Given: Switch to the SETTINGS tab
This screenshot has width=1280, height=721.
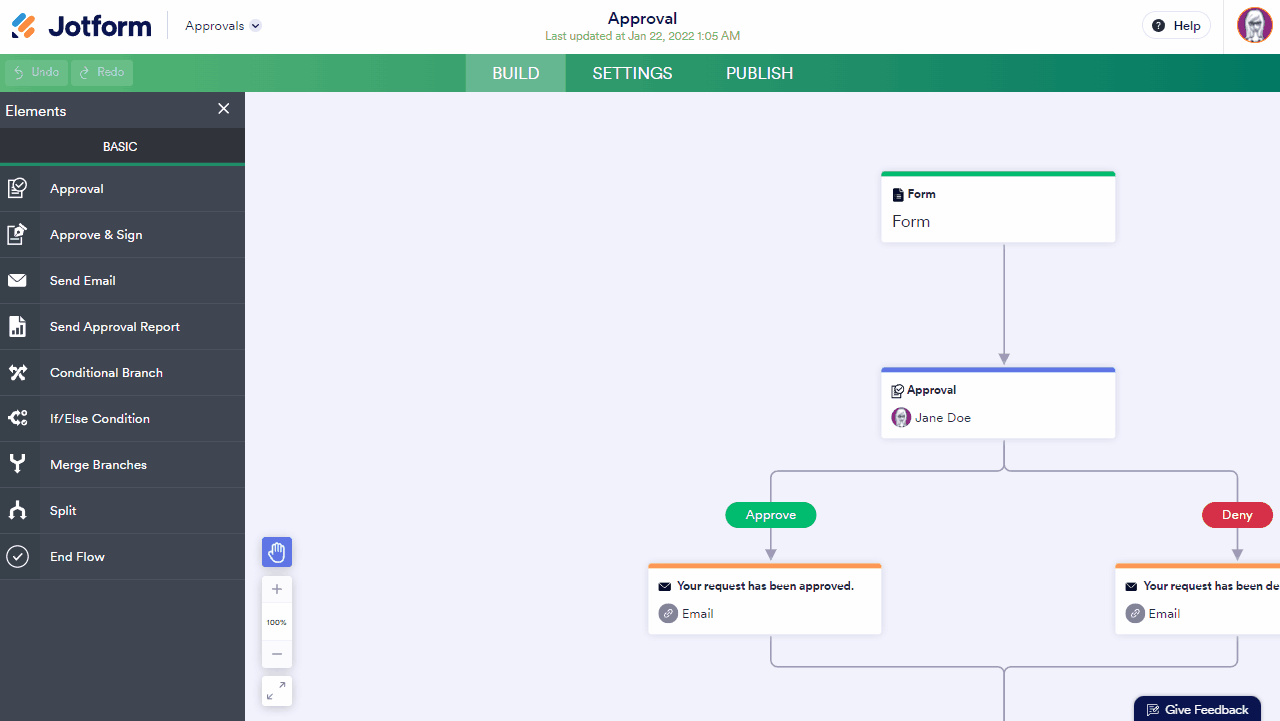Looking at the screenshot, I should tap(632, 73).
